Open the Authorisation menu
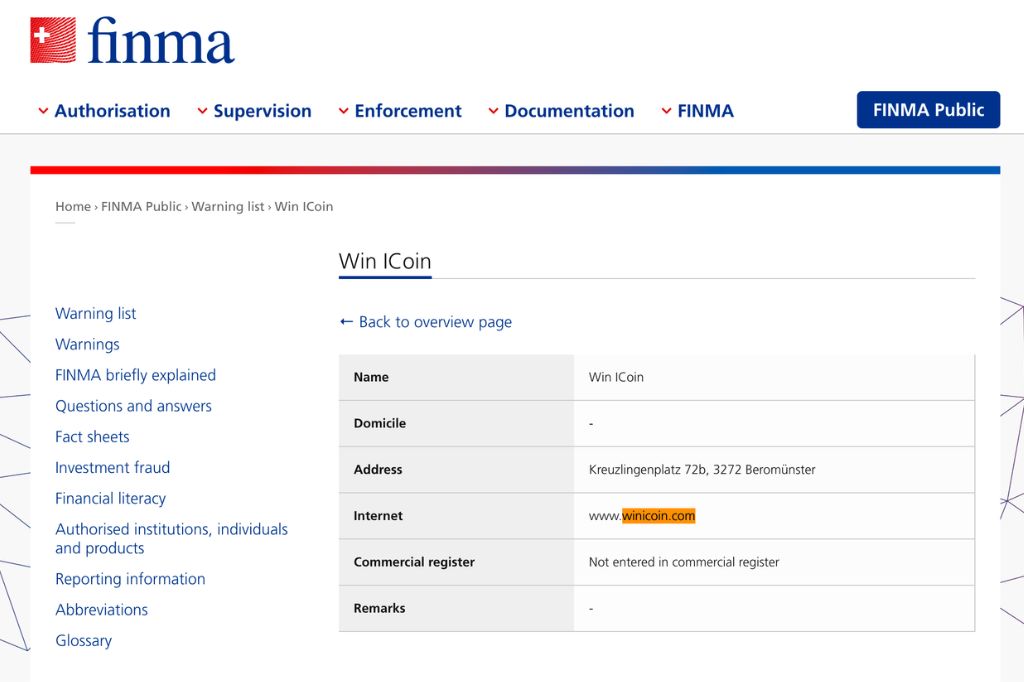1024x682 pixels. point(112,111)
